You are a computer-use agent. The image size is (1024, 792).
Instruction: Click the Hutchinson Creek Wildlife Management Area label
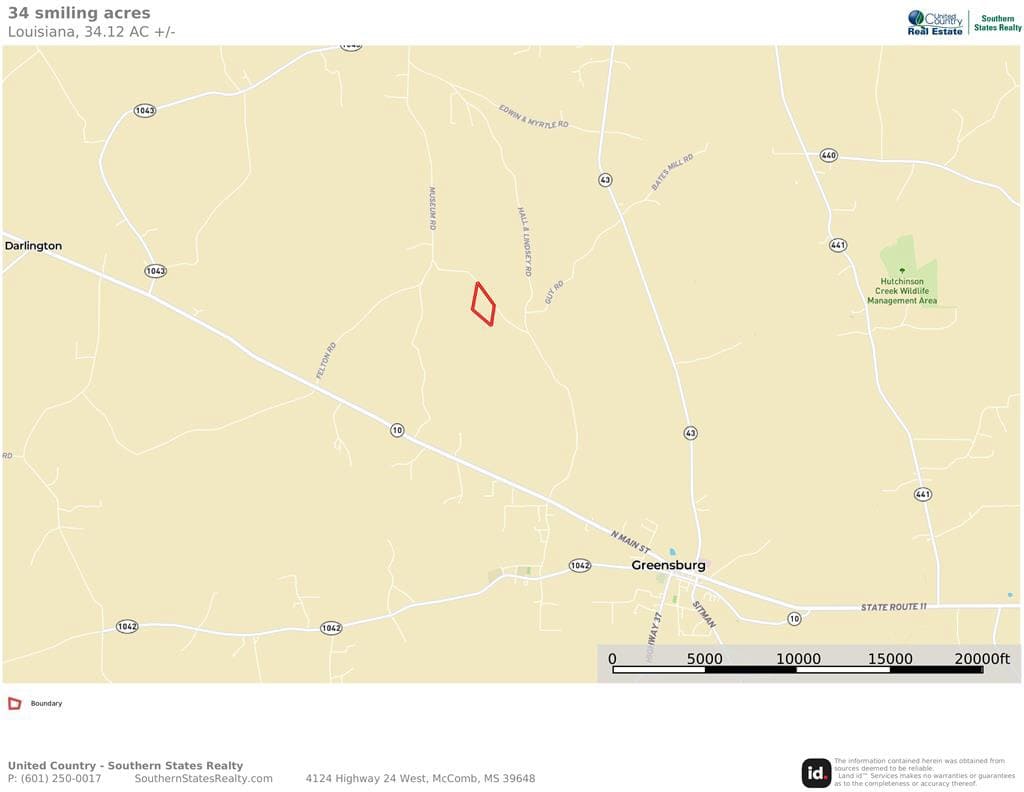[x=902, y=291]
